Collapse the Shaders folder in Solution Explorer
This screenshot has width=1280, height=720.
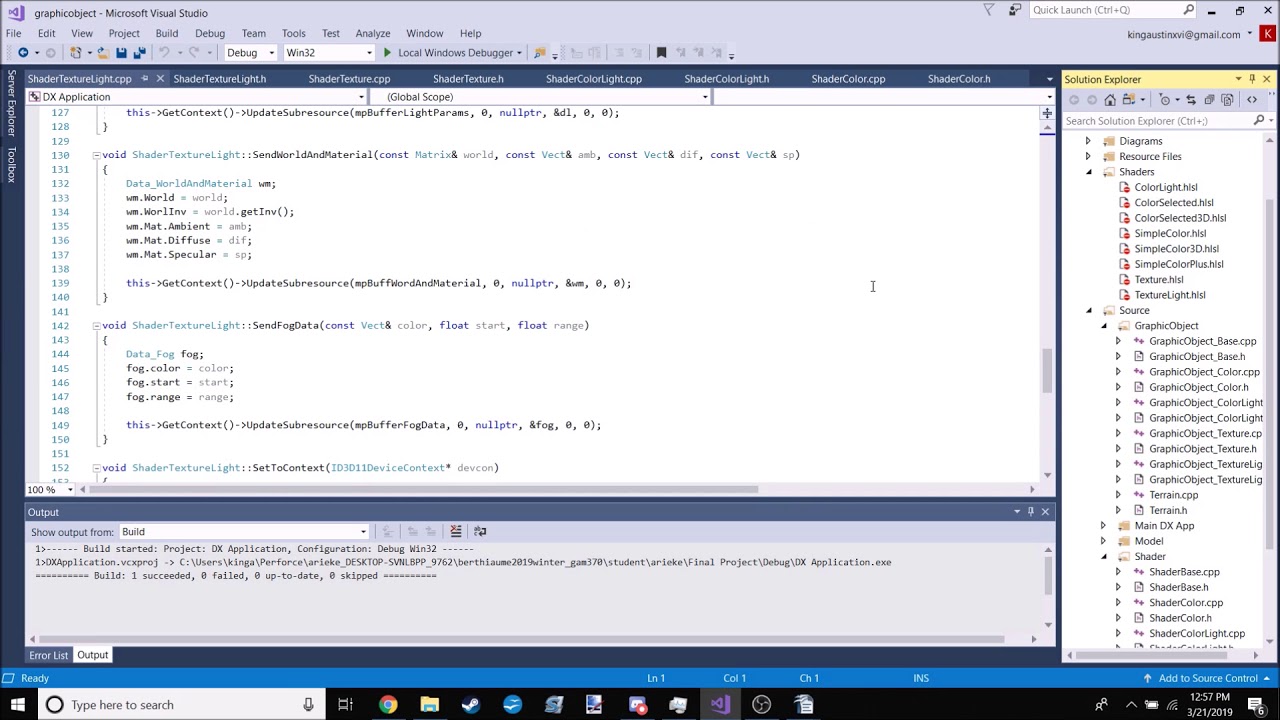click(1088, 172)
